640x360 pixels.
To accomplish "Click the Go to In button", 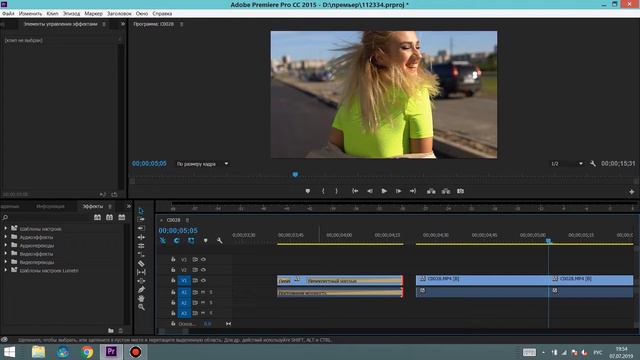I will (x=355, y=191).
